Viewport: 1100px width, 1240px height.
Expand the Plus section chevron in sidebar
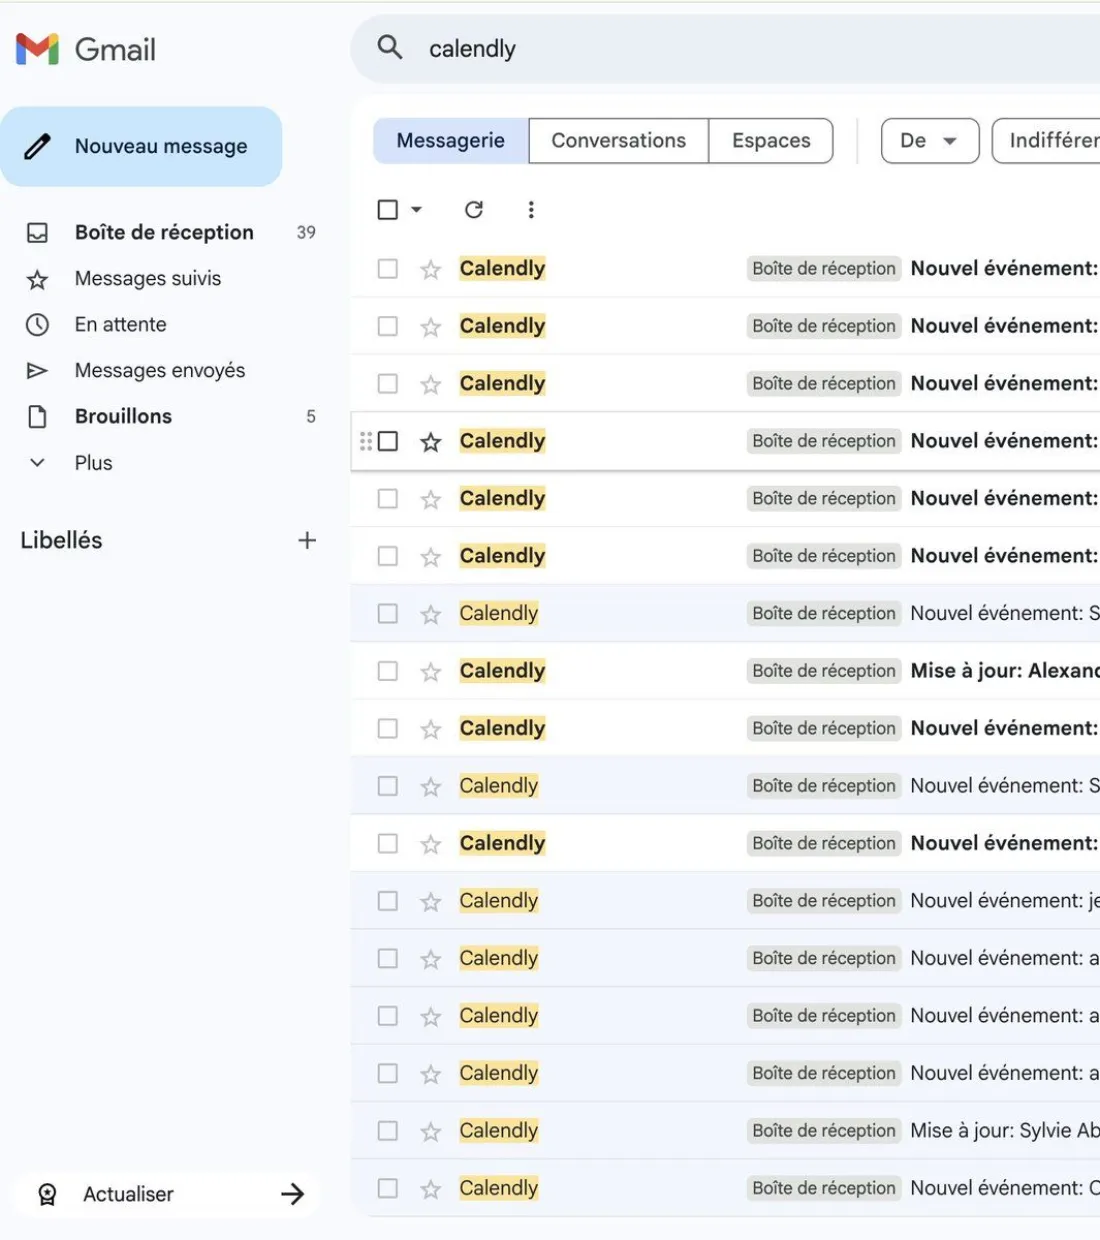[37, 463]
